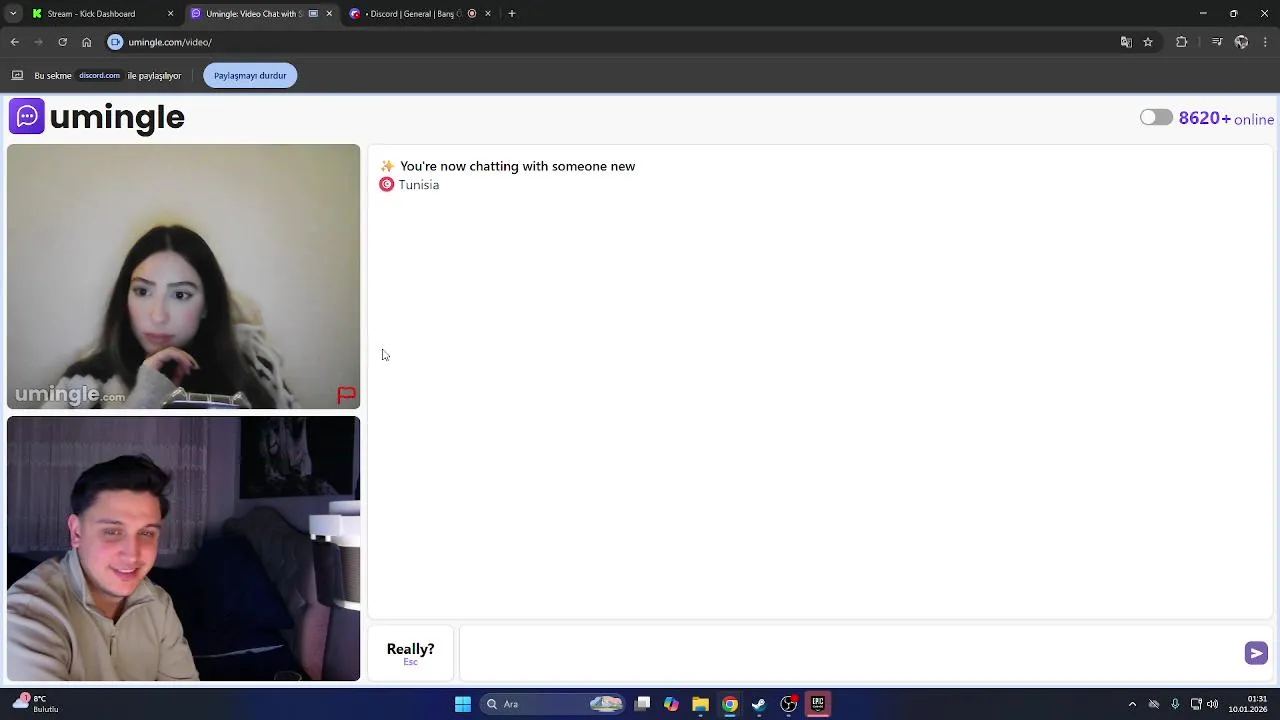This screenshot has width=1280, height=720.
Task: Open Google Chrome from the taskbar
Action: coord(730,704)
